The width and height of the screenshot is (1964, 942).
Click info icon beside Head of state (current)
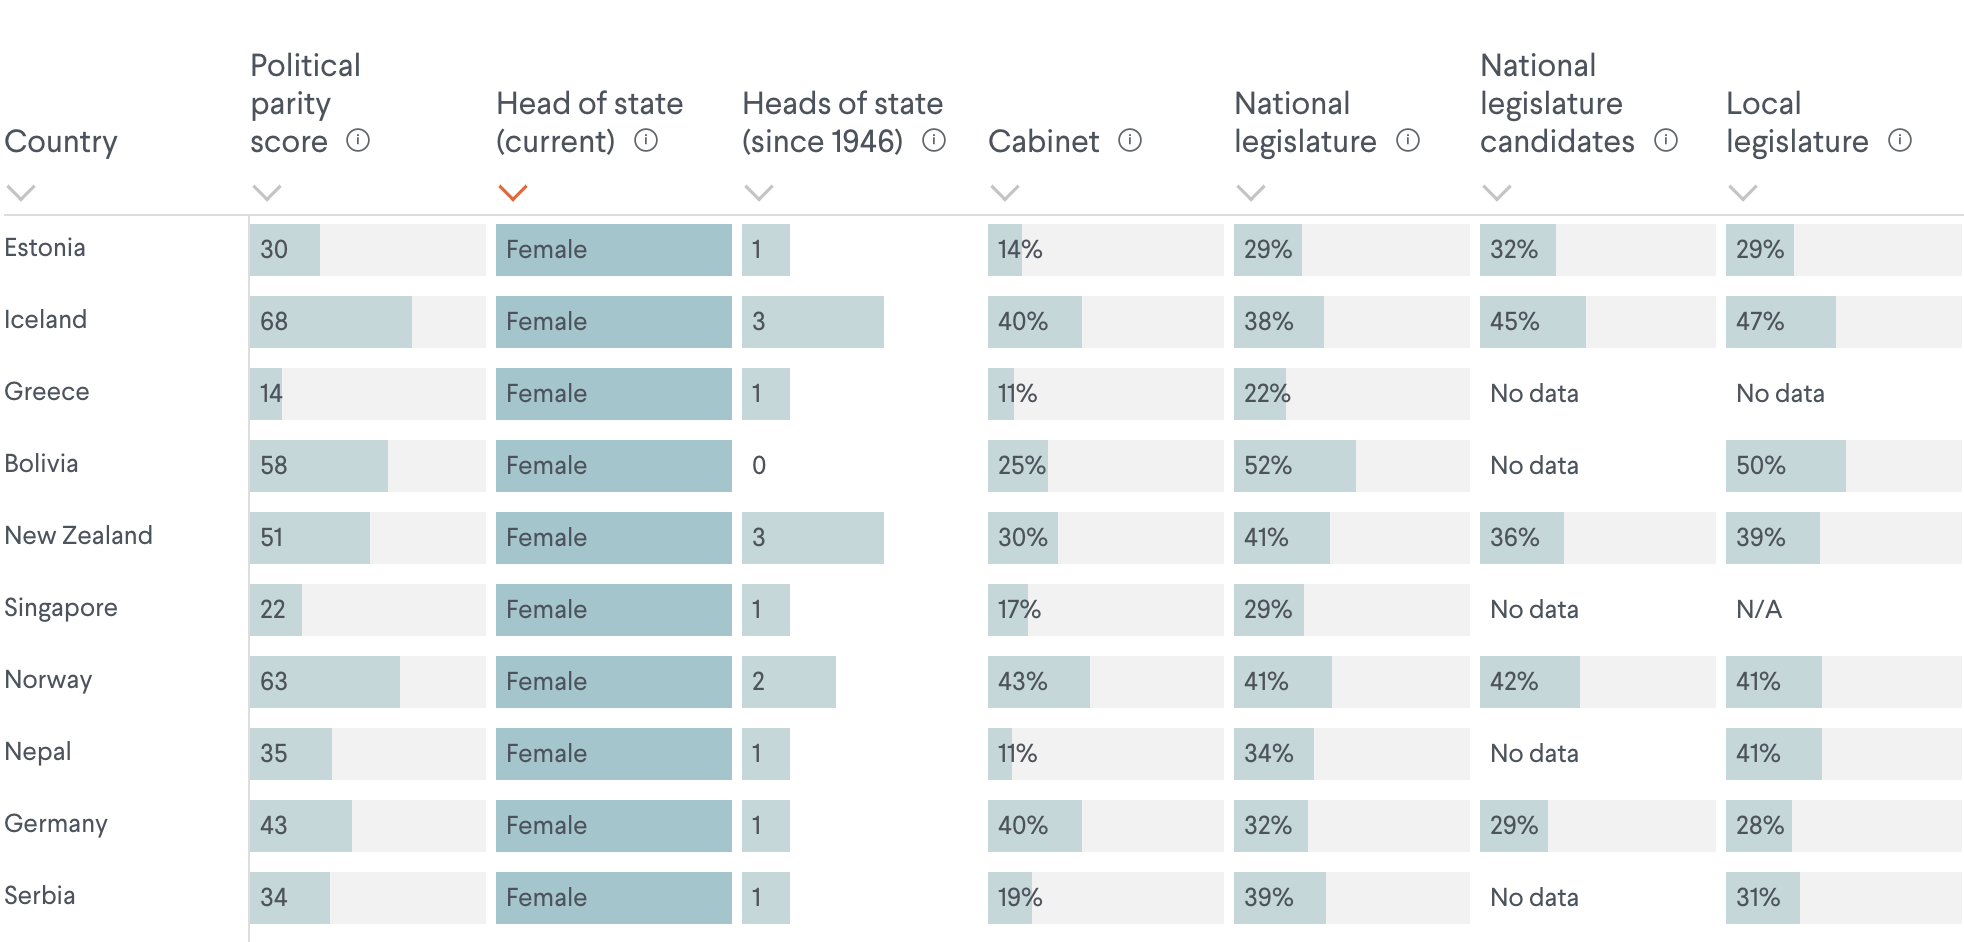[x=646, y=140]
